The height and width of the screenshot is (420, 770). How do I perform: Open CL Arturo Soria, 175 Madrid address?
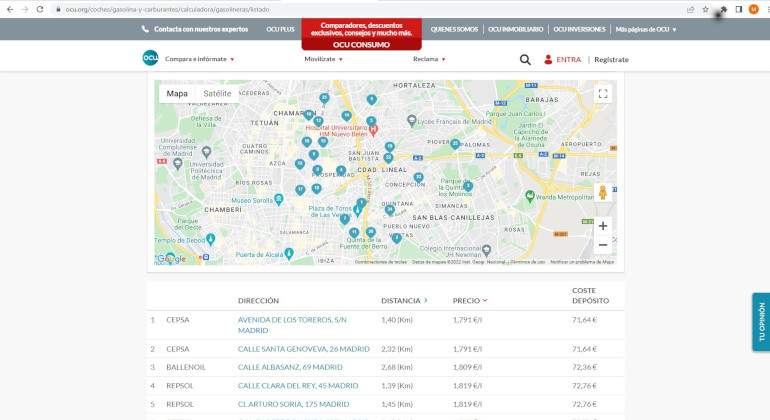pos(294,404)
